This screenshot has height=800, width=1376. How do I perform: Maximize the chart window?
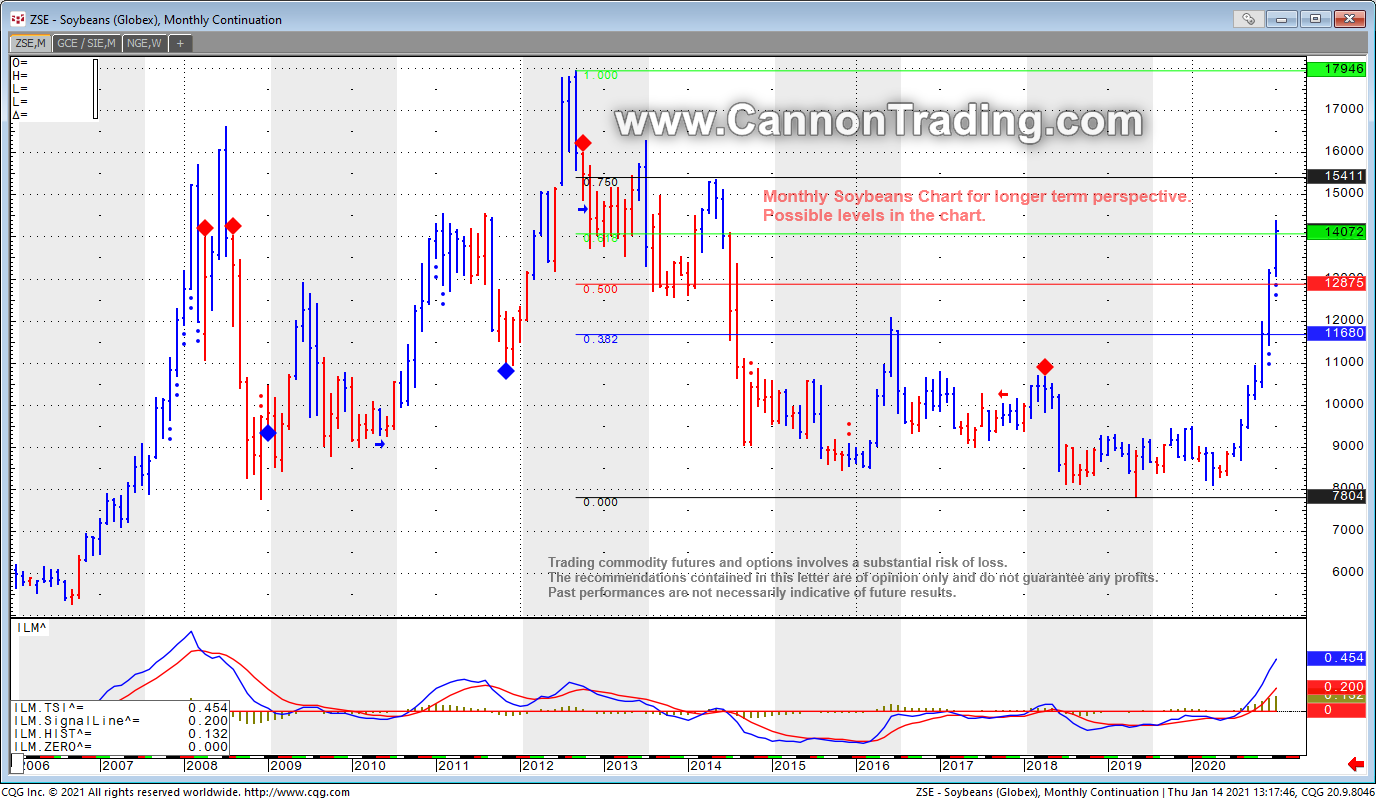[x=1315, y=18]
